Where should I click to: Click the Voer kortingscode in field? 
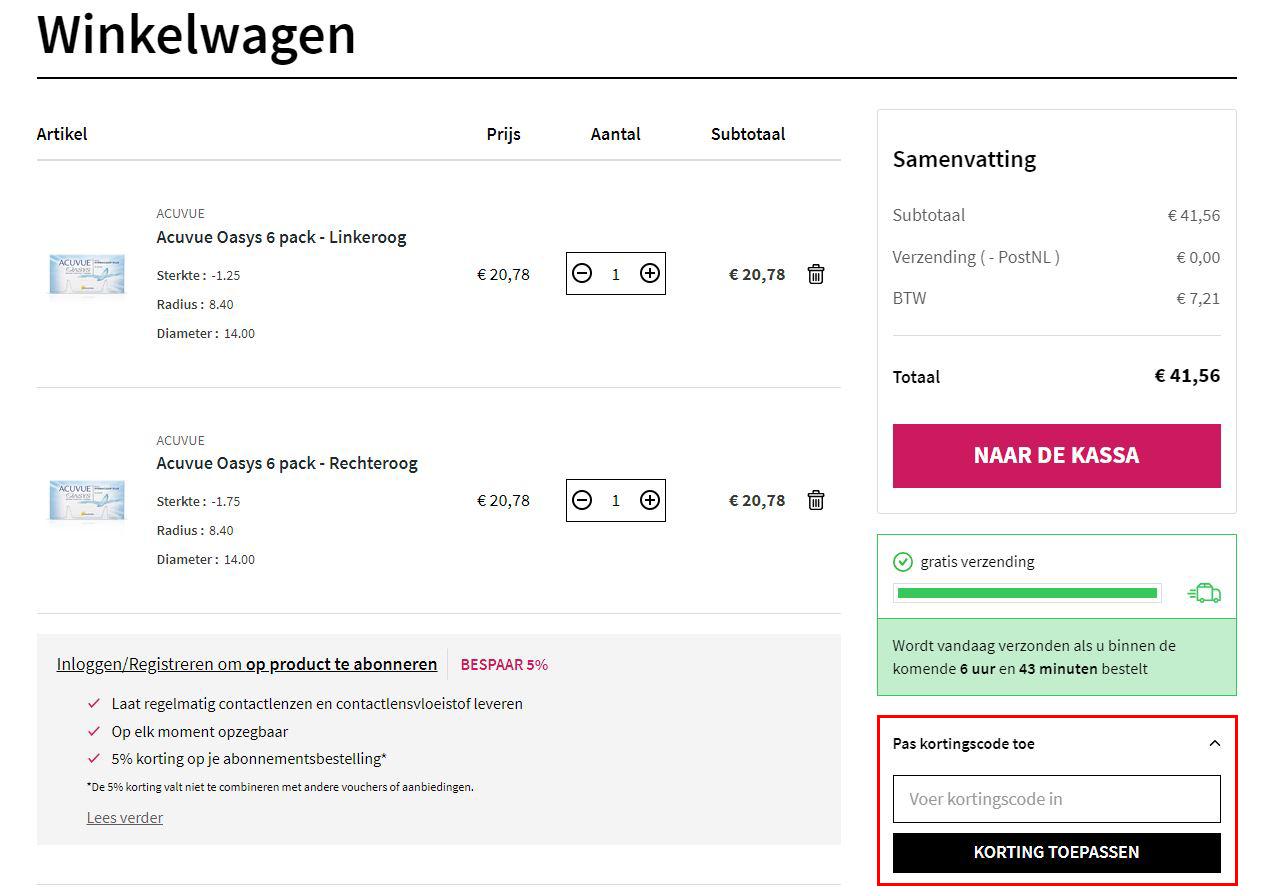(1056, 799)
